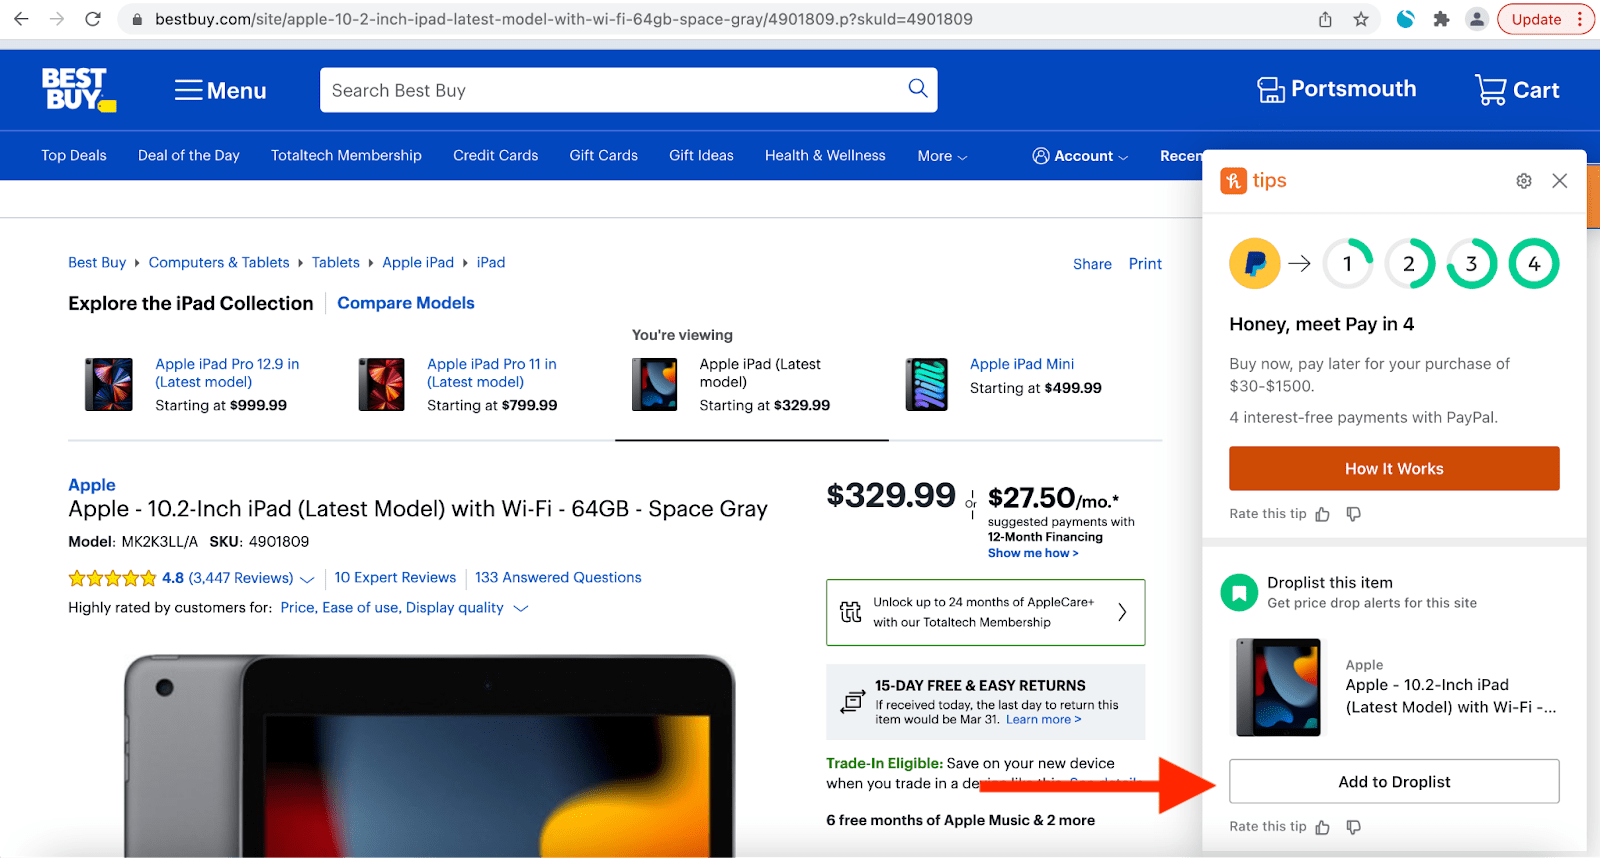Thumbs up the Droplist tip
Image resolution: width=1600 pixels, height=858 pixels.
(x=1323, y=827)
